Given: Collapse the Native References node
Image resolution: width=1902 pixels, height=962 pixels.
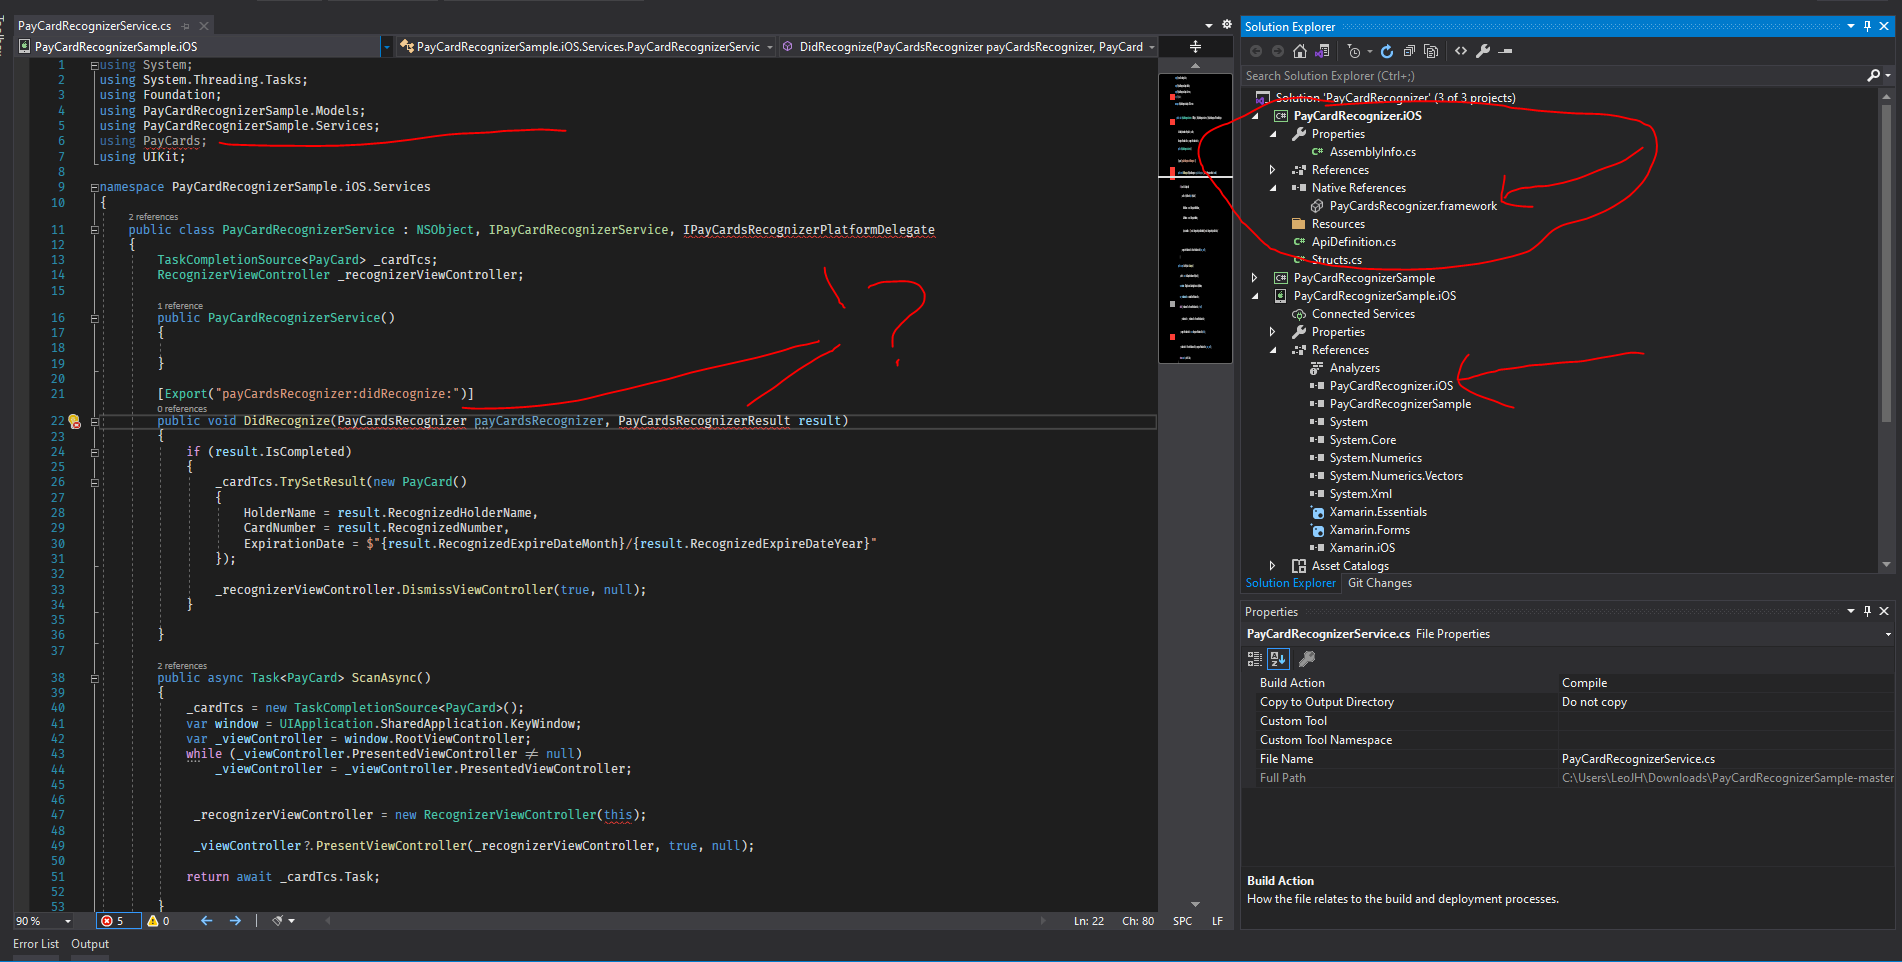Looking at the screenshot, I should (1273, 188).
